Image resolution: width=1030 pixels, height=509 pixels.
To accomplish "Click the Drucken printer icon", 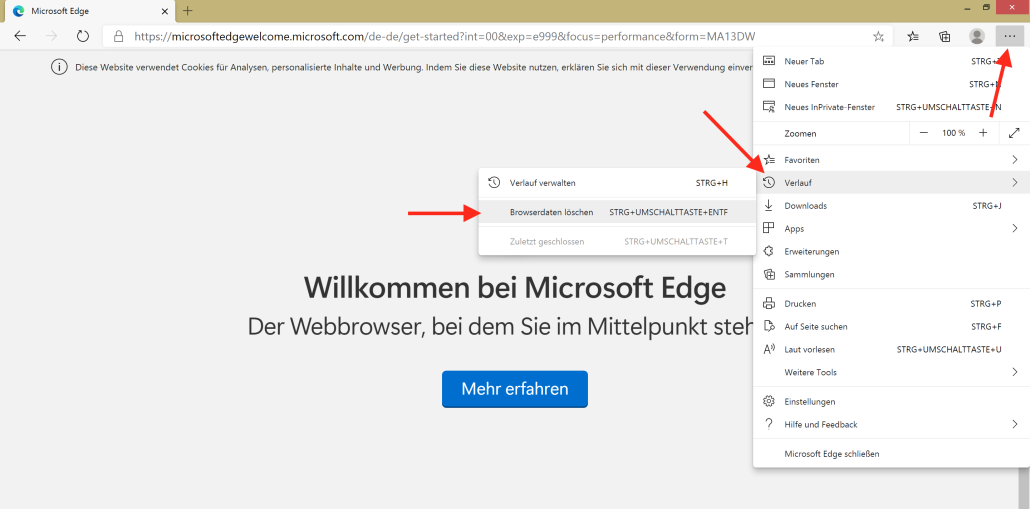I will coord(769,303).
